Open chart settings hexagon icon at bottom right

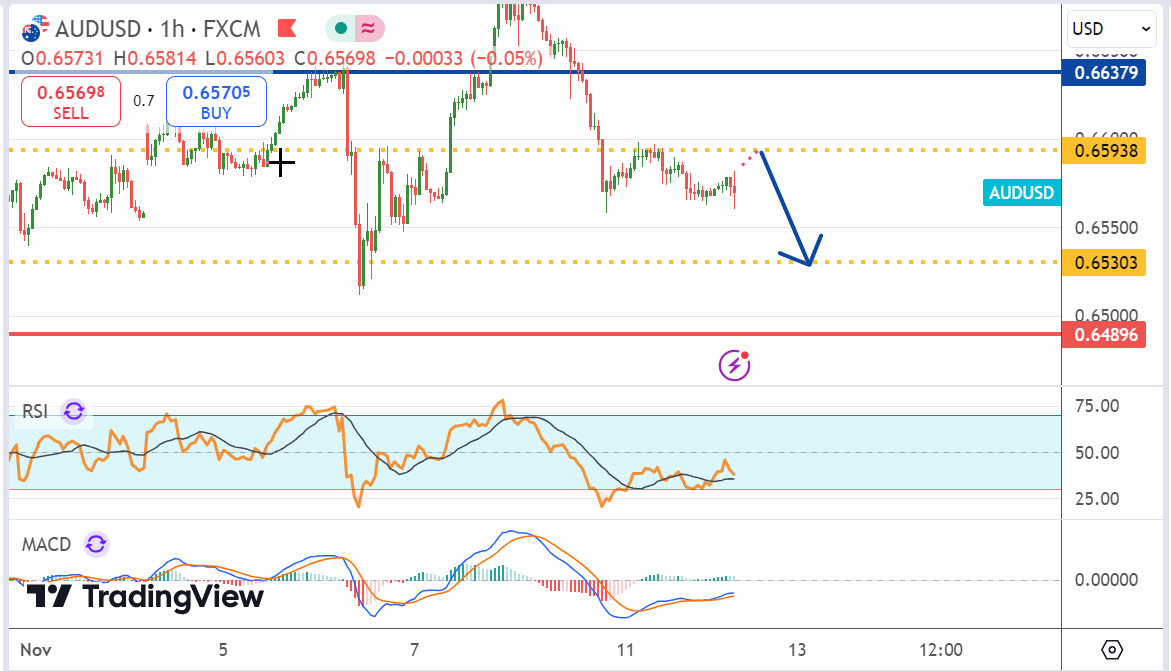tap(1113, 649)
